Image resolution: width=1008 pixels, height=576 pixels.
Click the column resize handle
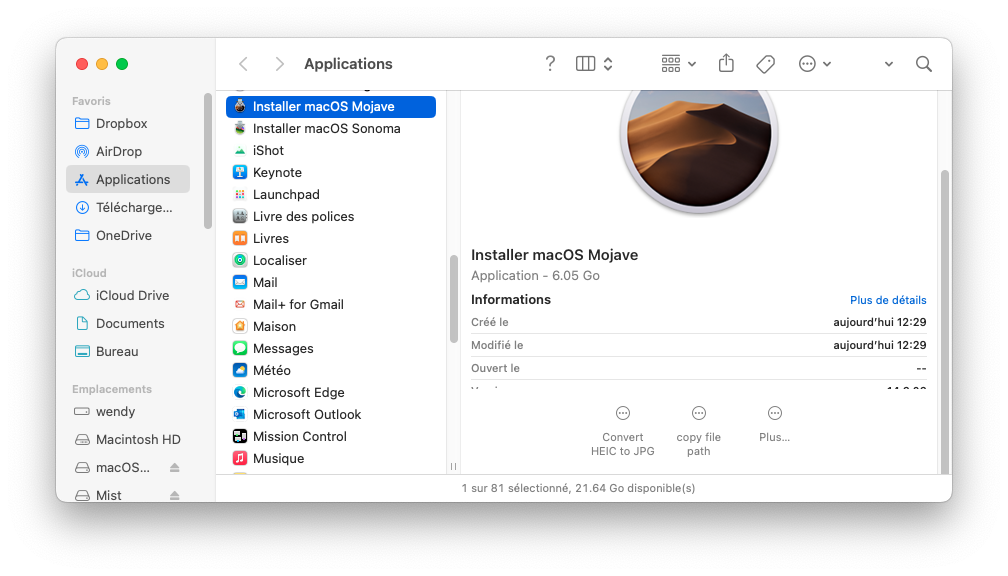click(x=453, y=467)
